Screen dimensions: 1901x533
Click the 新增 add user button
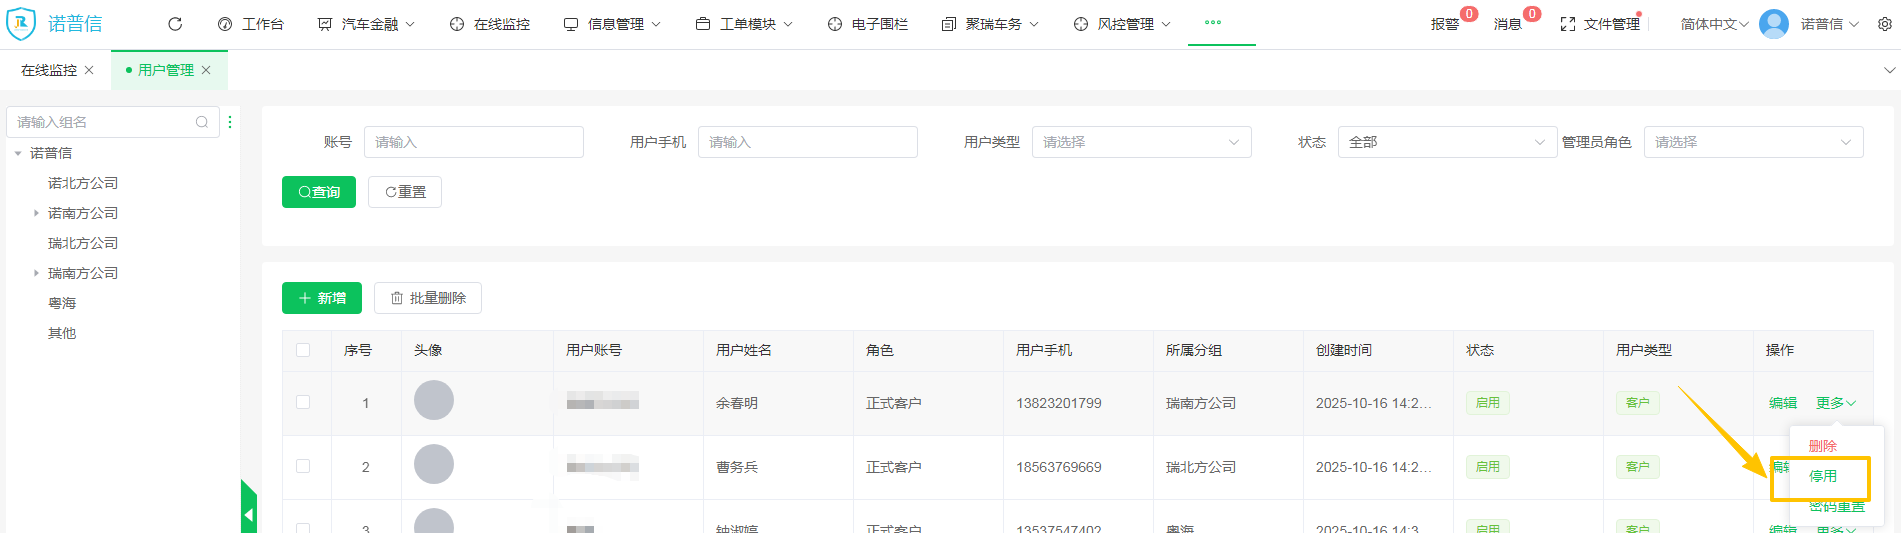click(x=322, y=298)
